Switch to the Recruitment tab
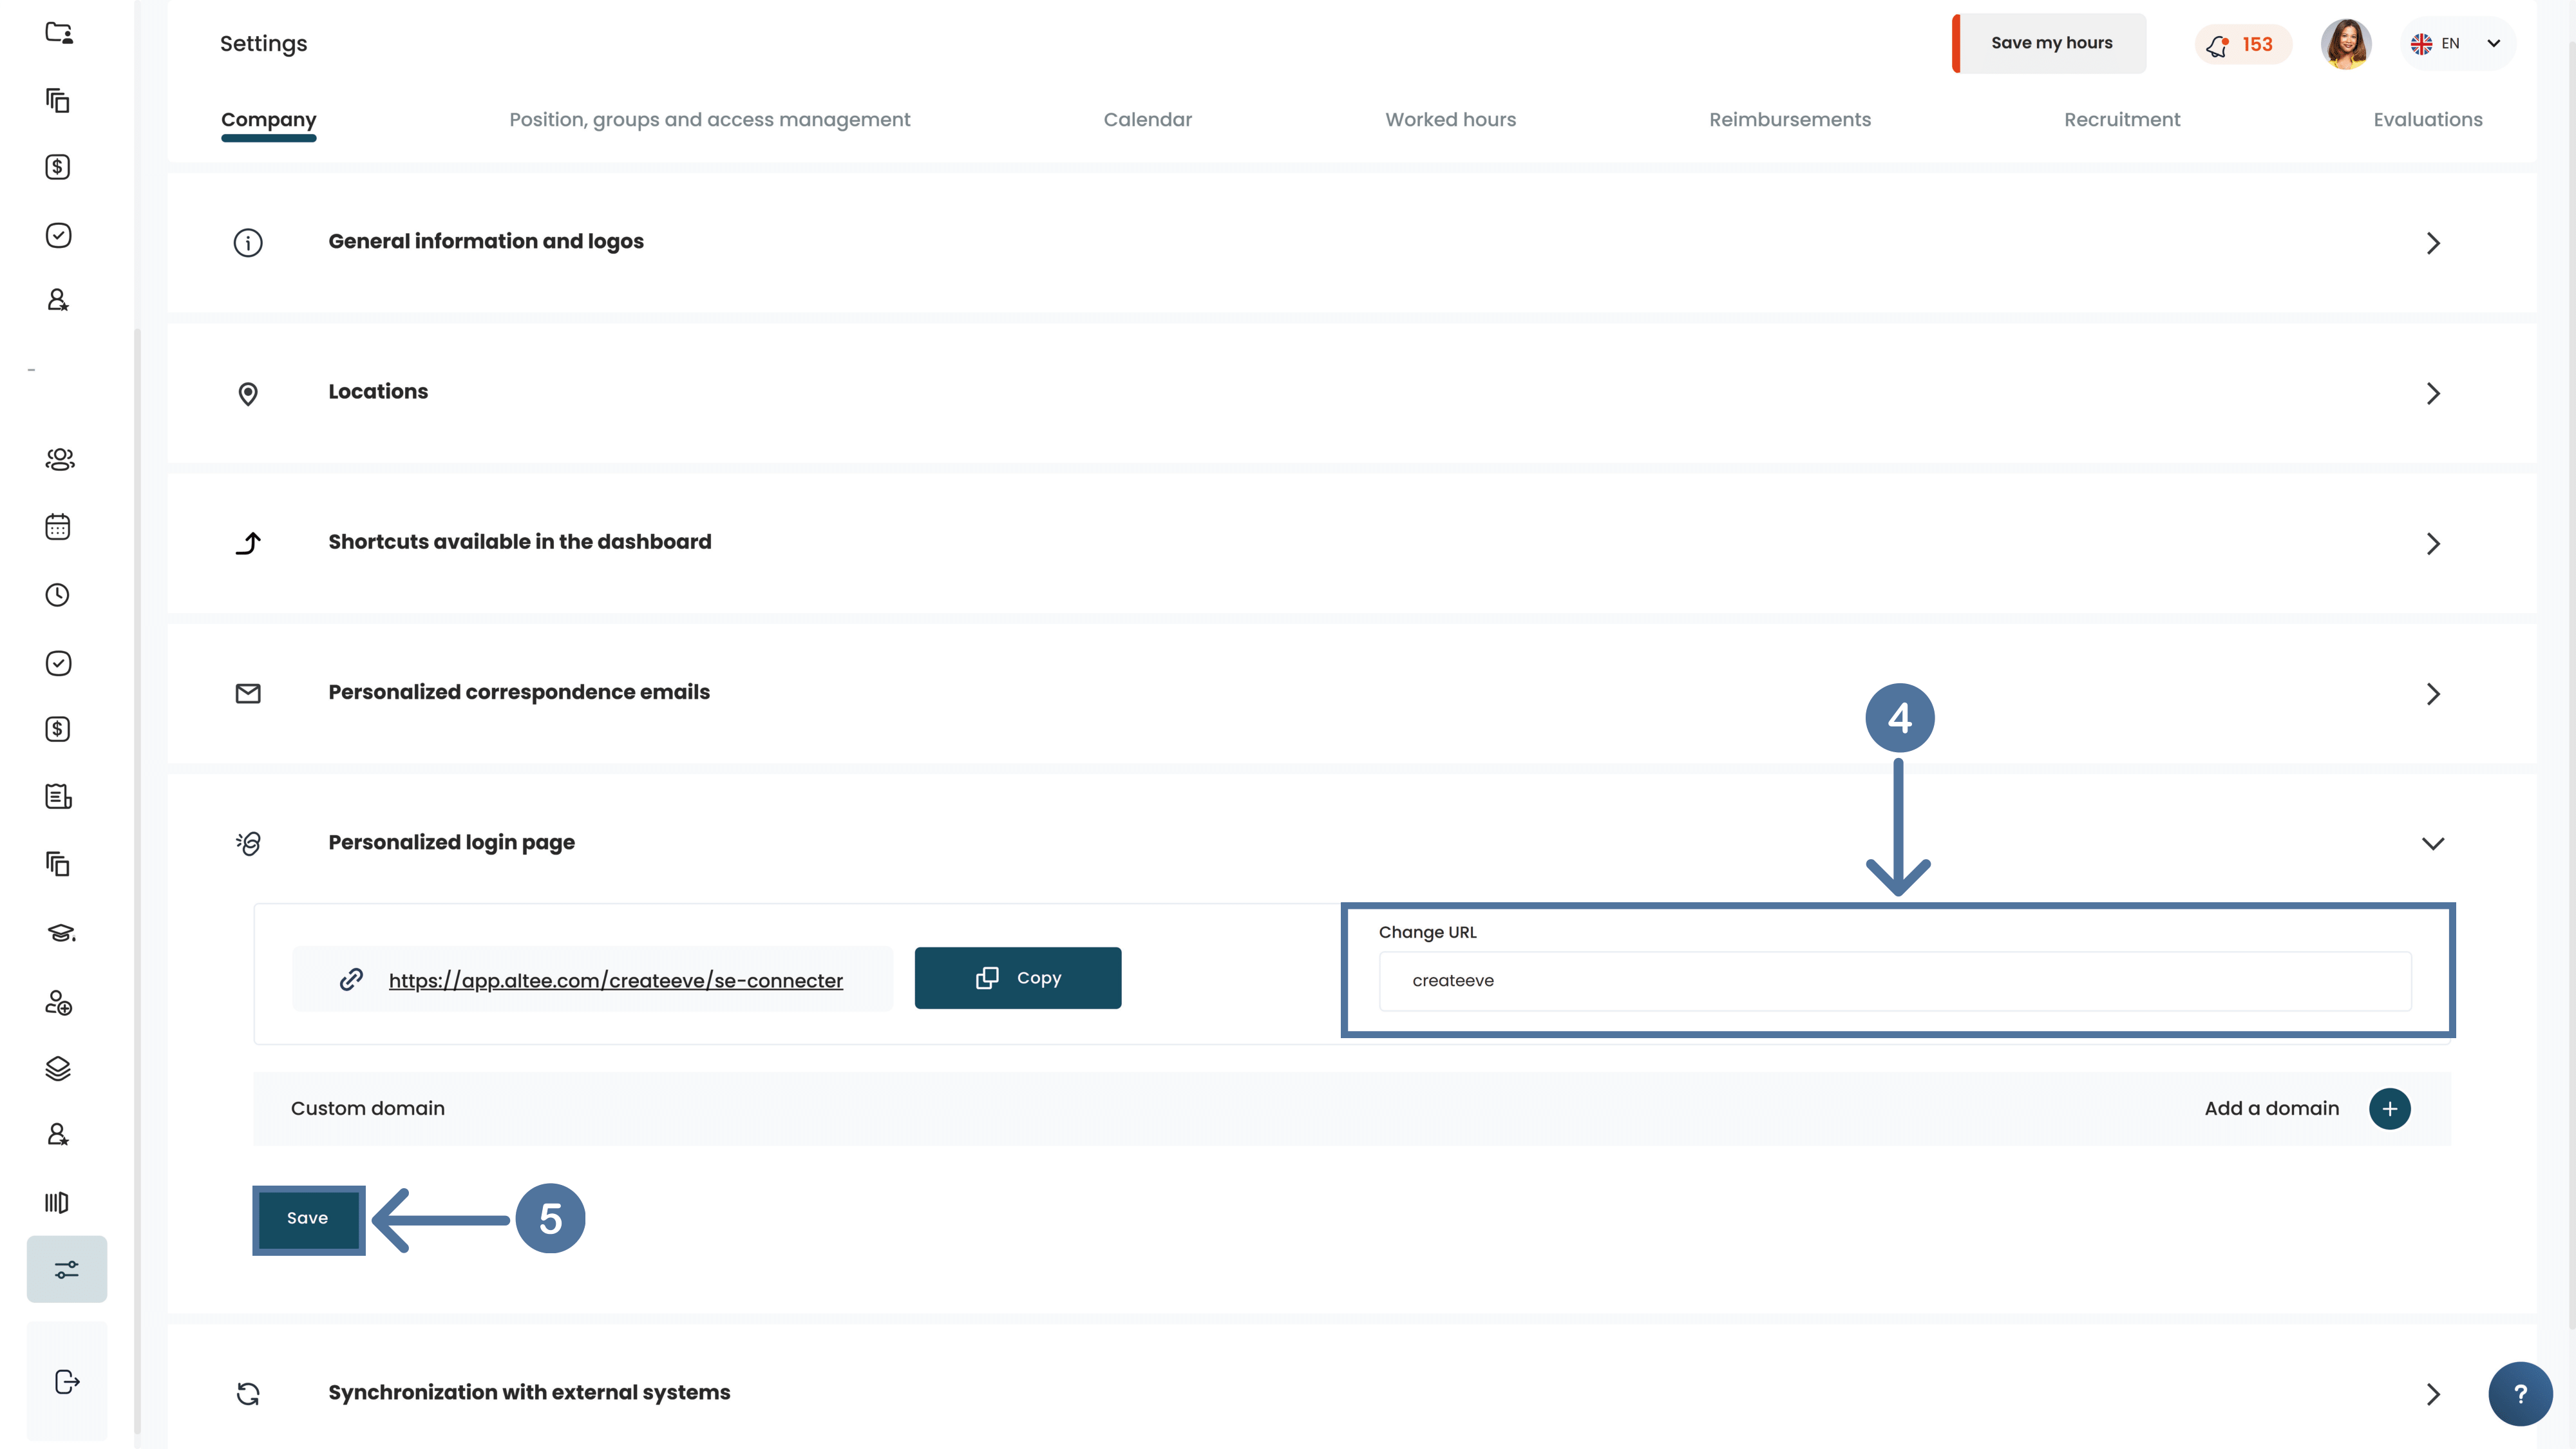Viewport: 2576px width, 1449px height. (x=2122, y=120)
